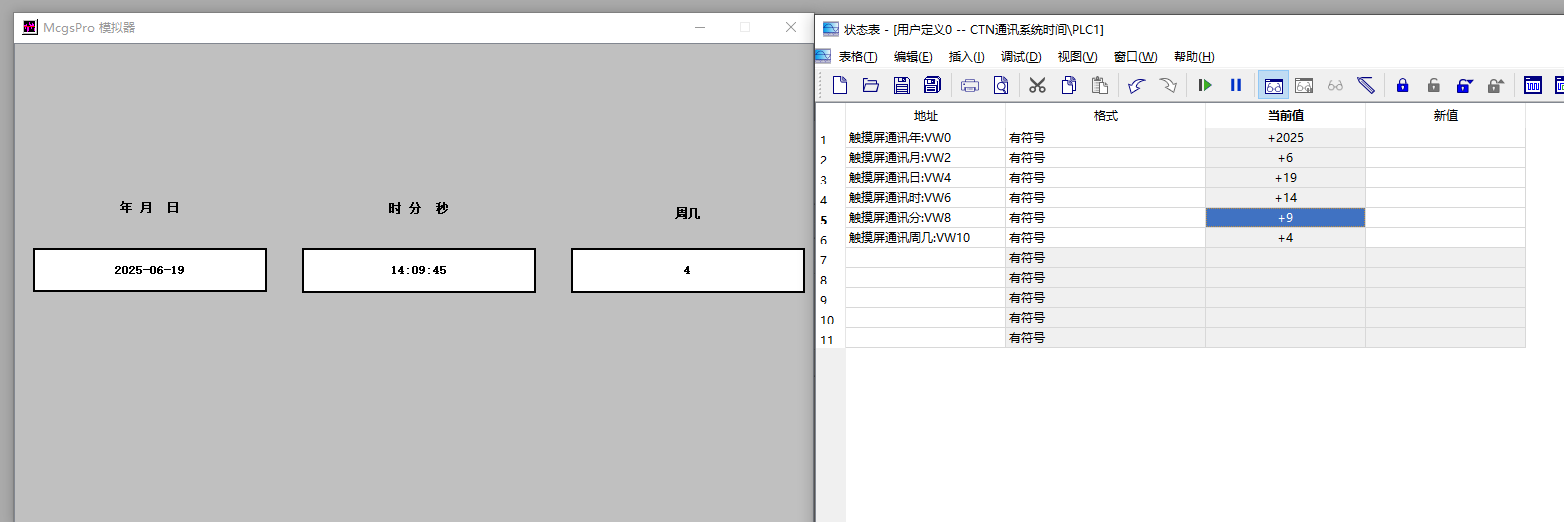This screenshot has width=1564, height=522.
Task: Open the 编辑(E) menu
Action: coord(913,57)
